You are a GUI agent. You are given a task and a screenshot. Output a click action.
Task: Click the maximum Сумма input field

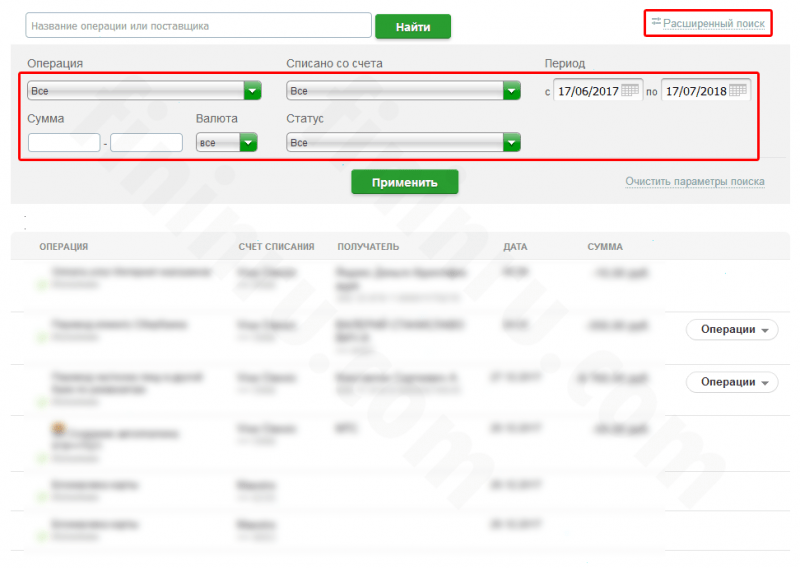pos(146,142)
